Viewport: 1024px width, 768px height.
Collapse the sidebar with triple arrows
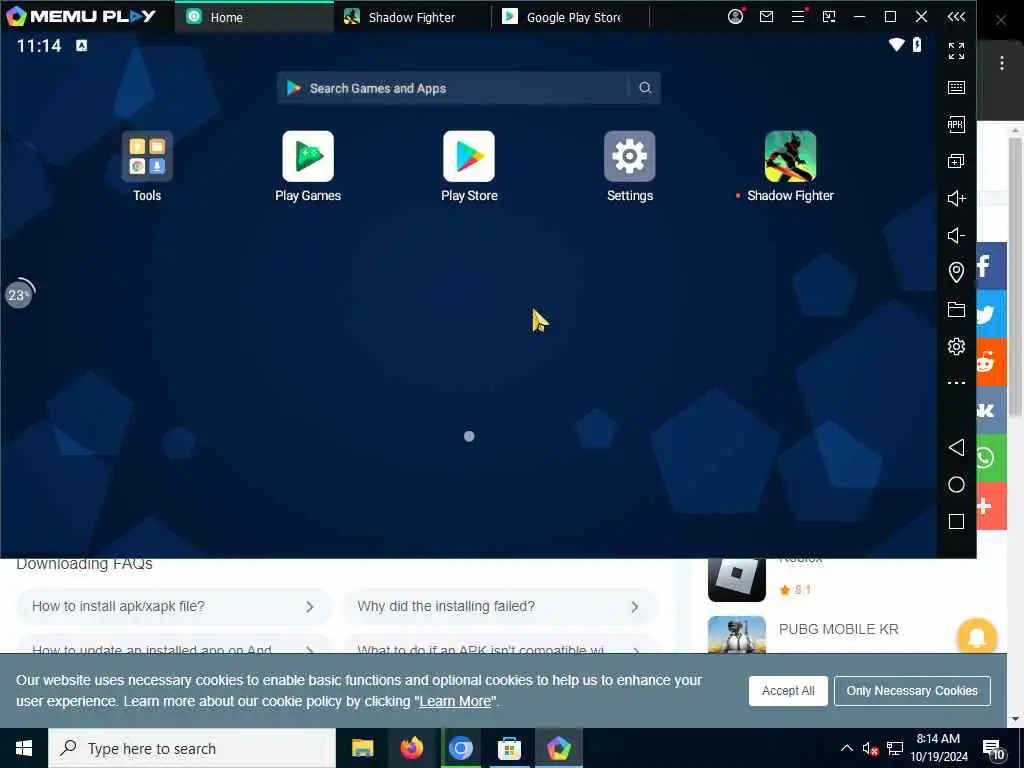click(956, 16)
